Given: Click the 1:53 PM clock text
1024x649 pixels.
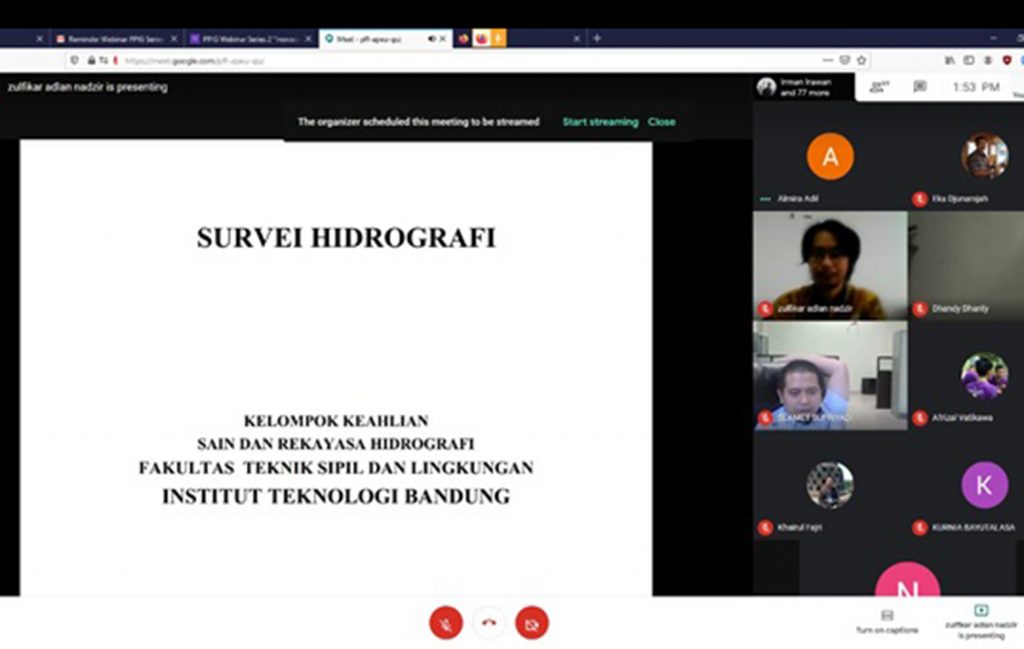Looking at the screenshot, I should (976, 87).
